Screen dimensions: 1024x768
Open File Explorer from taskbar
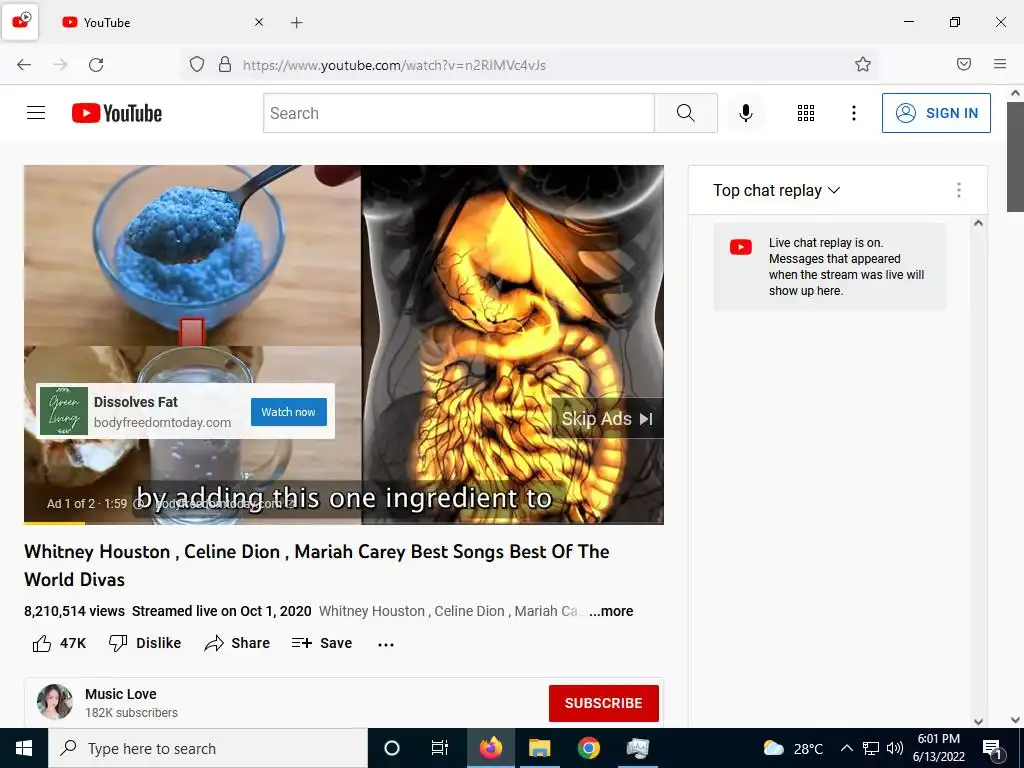point(539,748)
